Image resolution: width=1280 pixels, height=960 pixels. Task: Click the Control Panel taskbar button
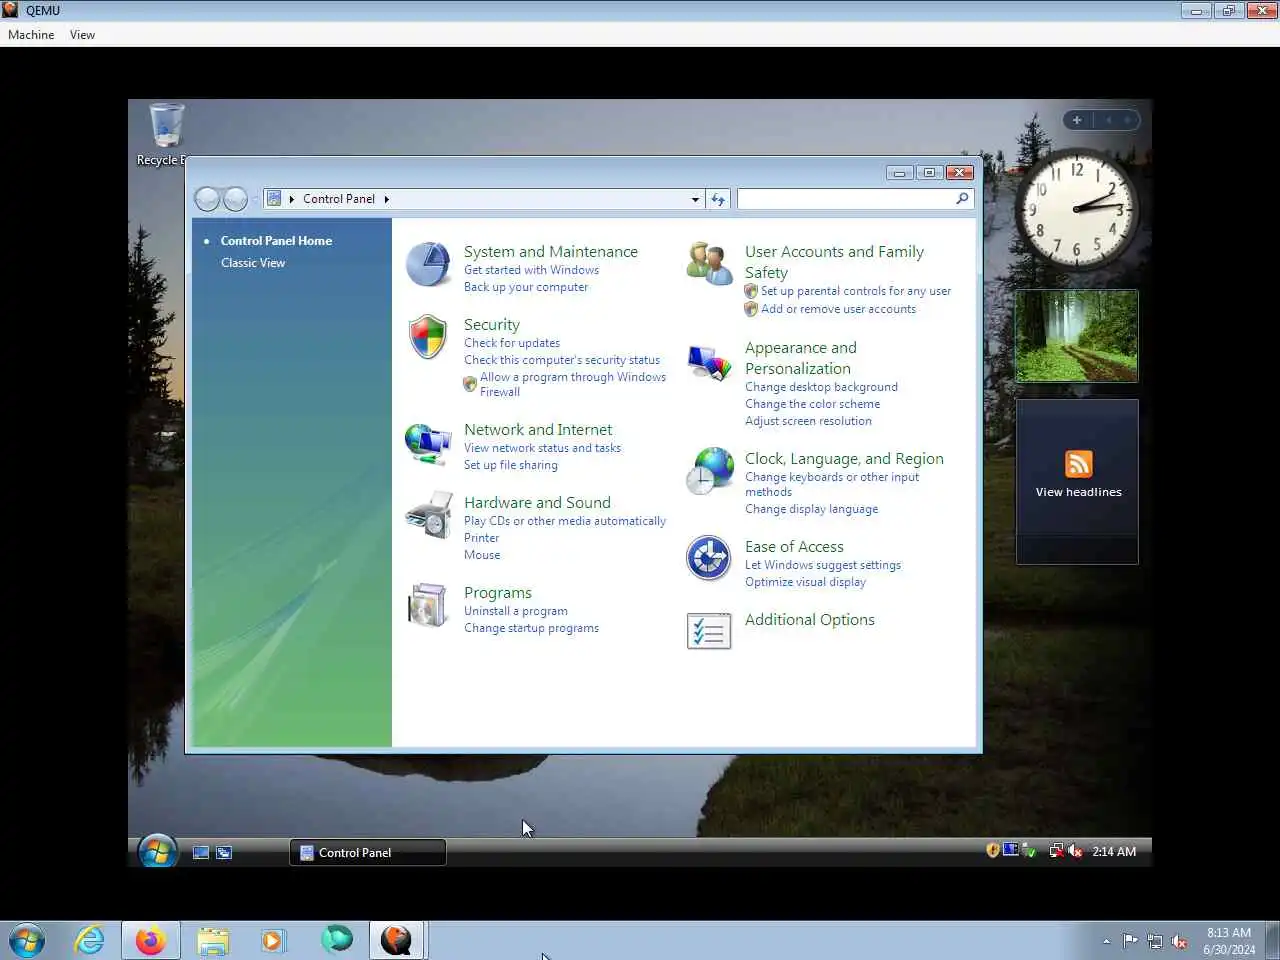(x=368, y=852)
